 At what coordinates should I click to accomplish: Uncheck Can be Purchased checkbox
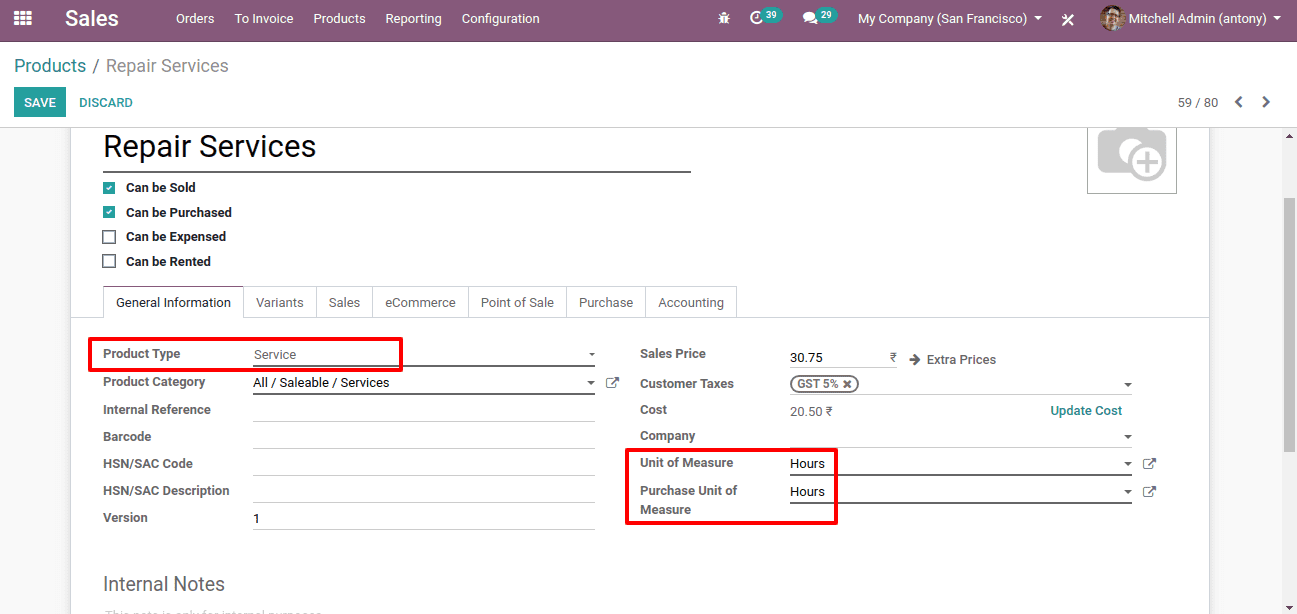pyautogui.click(x=109, y=213)
